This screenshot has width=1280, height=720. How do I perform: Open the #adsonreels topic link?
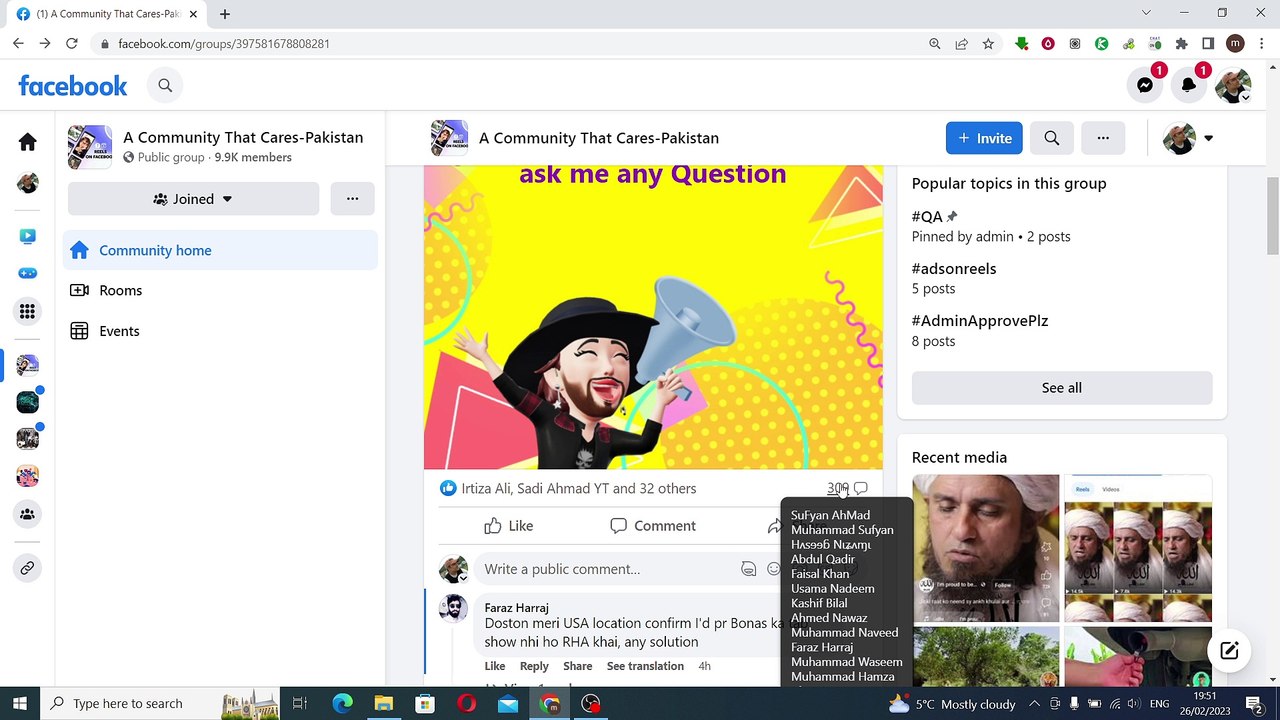point(953,268)
